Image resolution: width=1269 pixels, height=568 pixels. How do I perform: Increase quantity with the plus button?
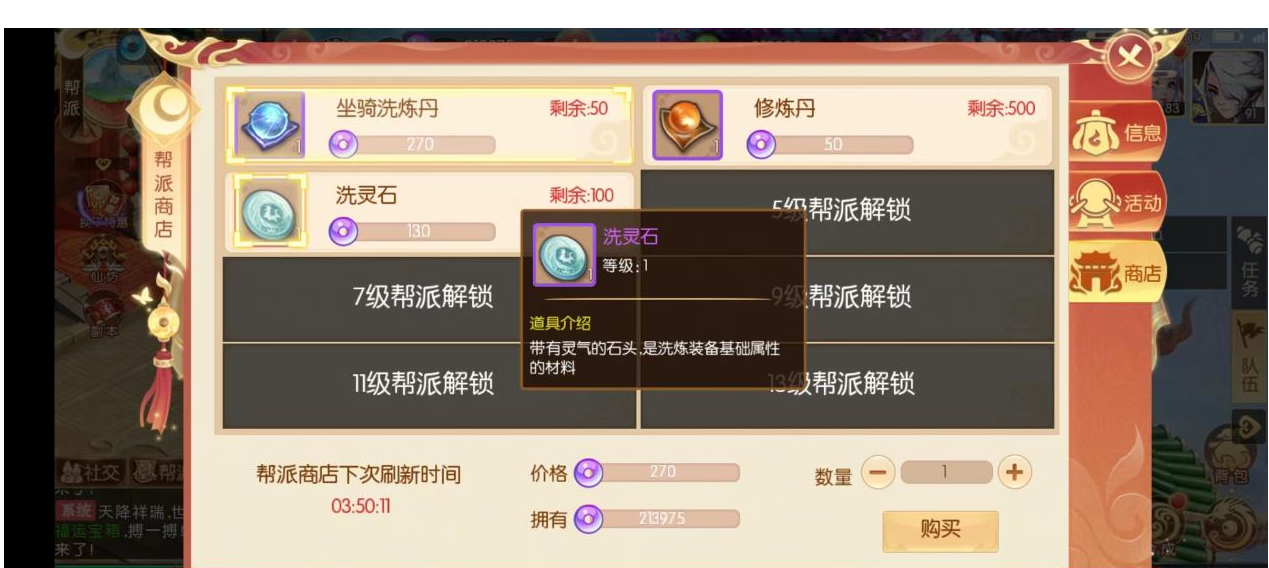click(1014, 472)
